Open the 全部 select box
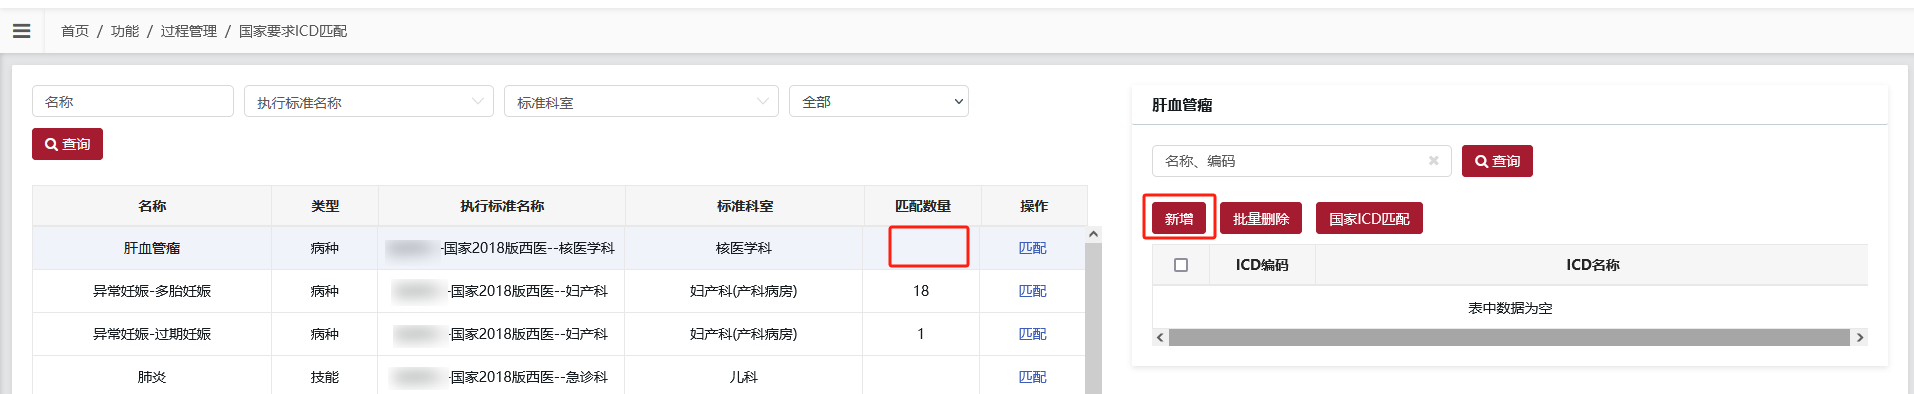Viewport: 1914px width, 394px height. 879,102
